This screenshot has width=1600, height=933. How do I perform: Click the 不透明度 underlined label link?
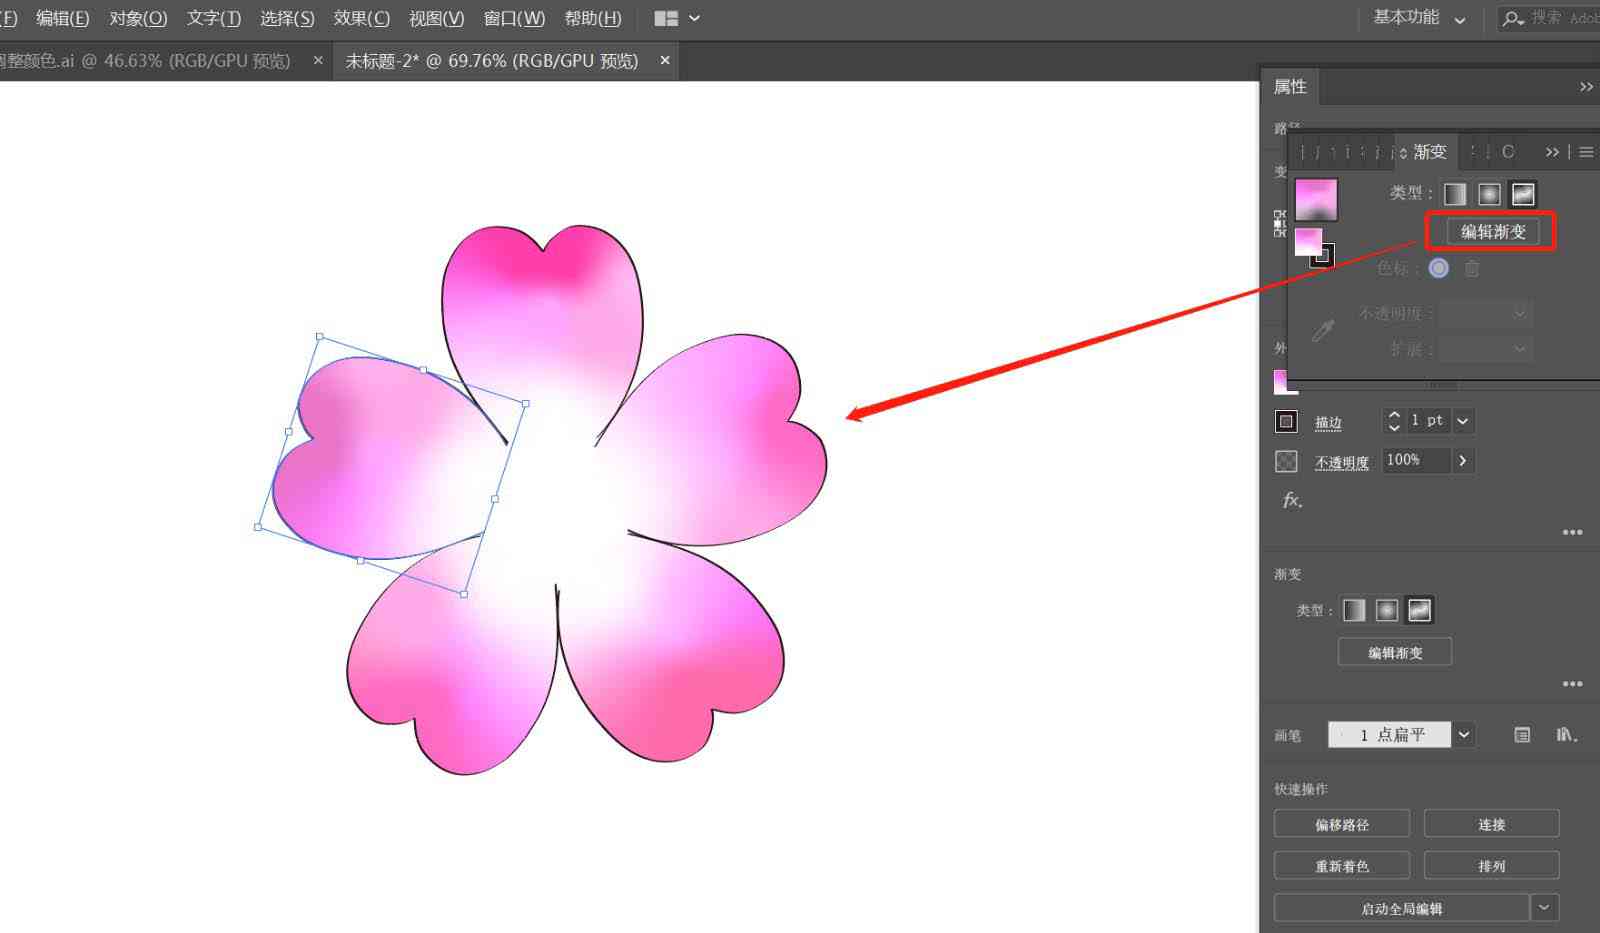click(1341, 463)
